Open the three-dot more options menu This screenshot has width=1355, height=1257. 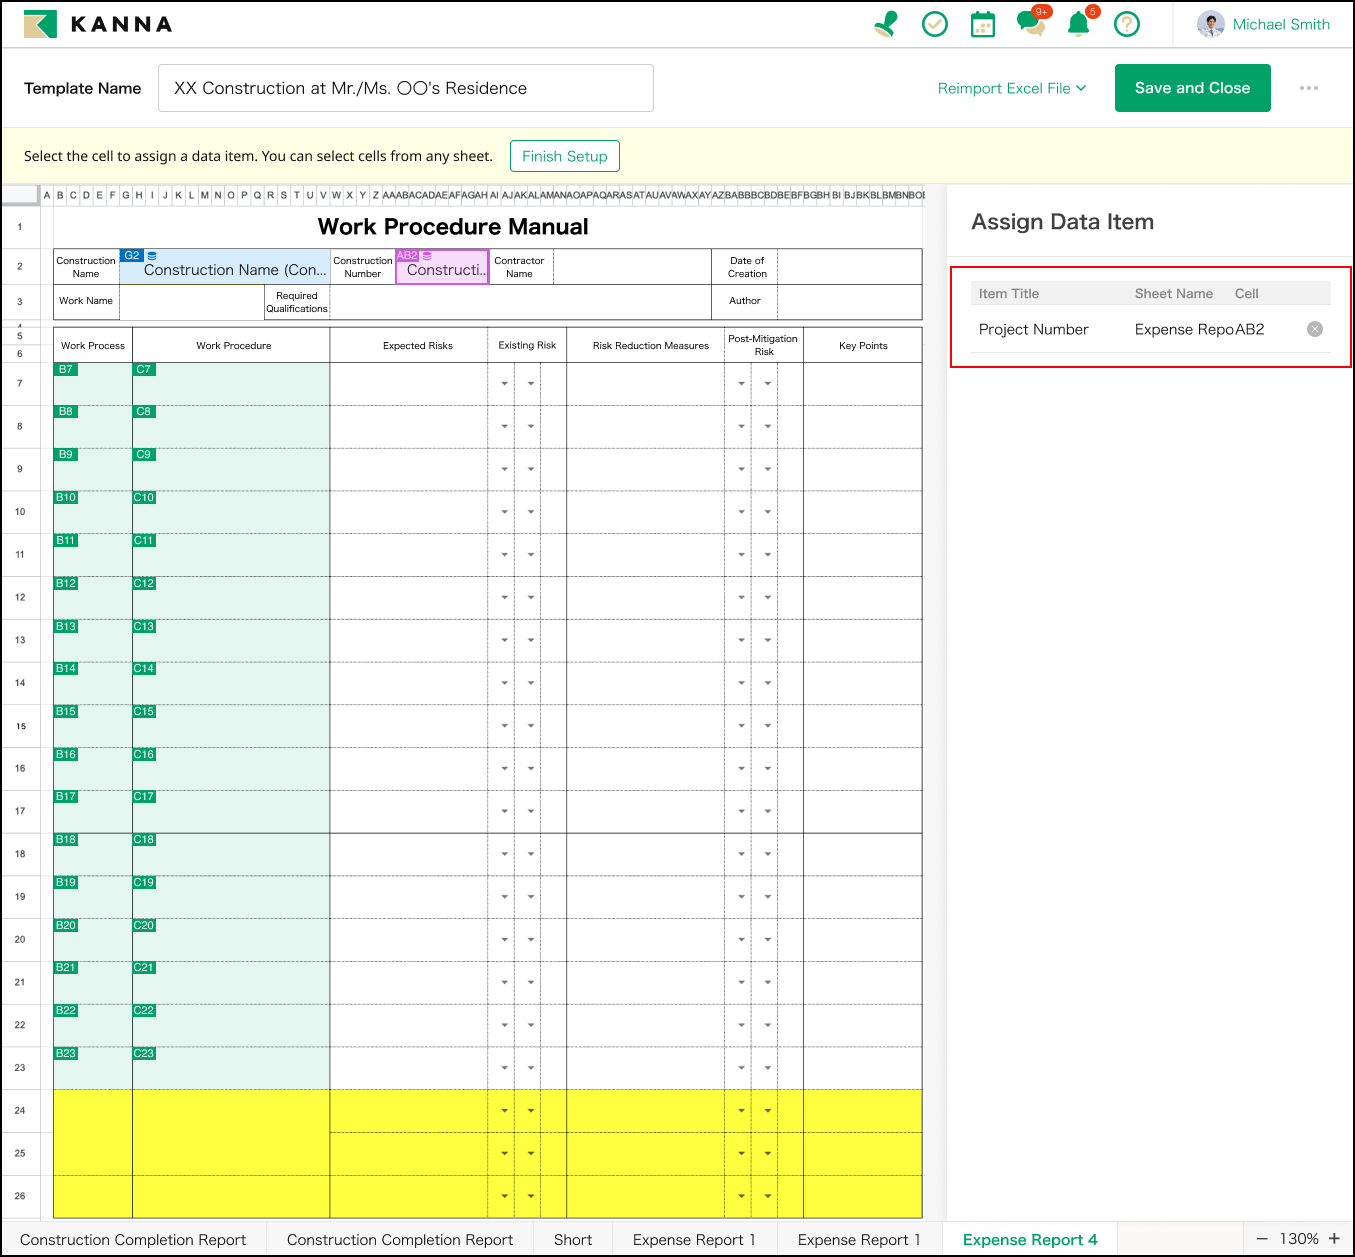click(x=1308, y=88)
